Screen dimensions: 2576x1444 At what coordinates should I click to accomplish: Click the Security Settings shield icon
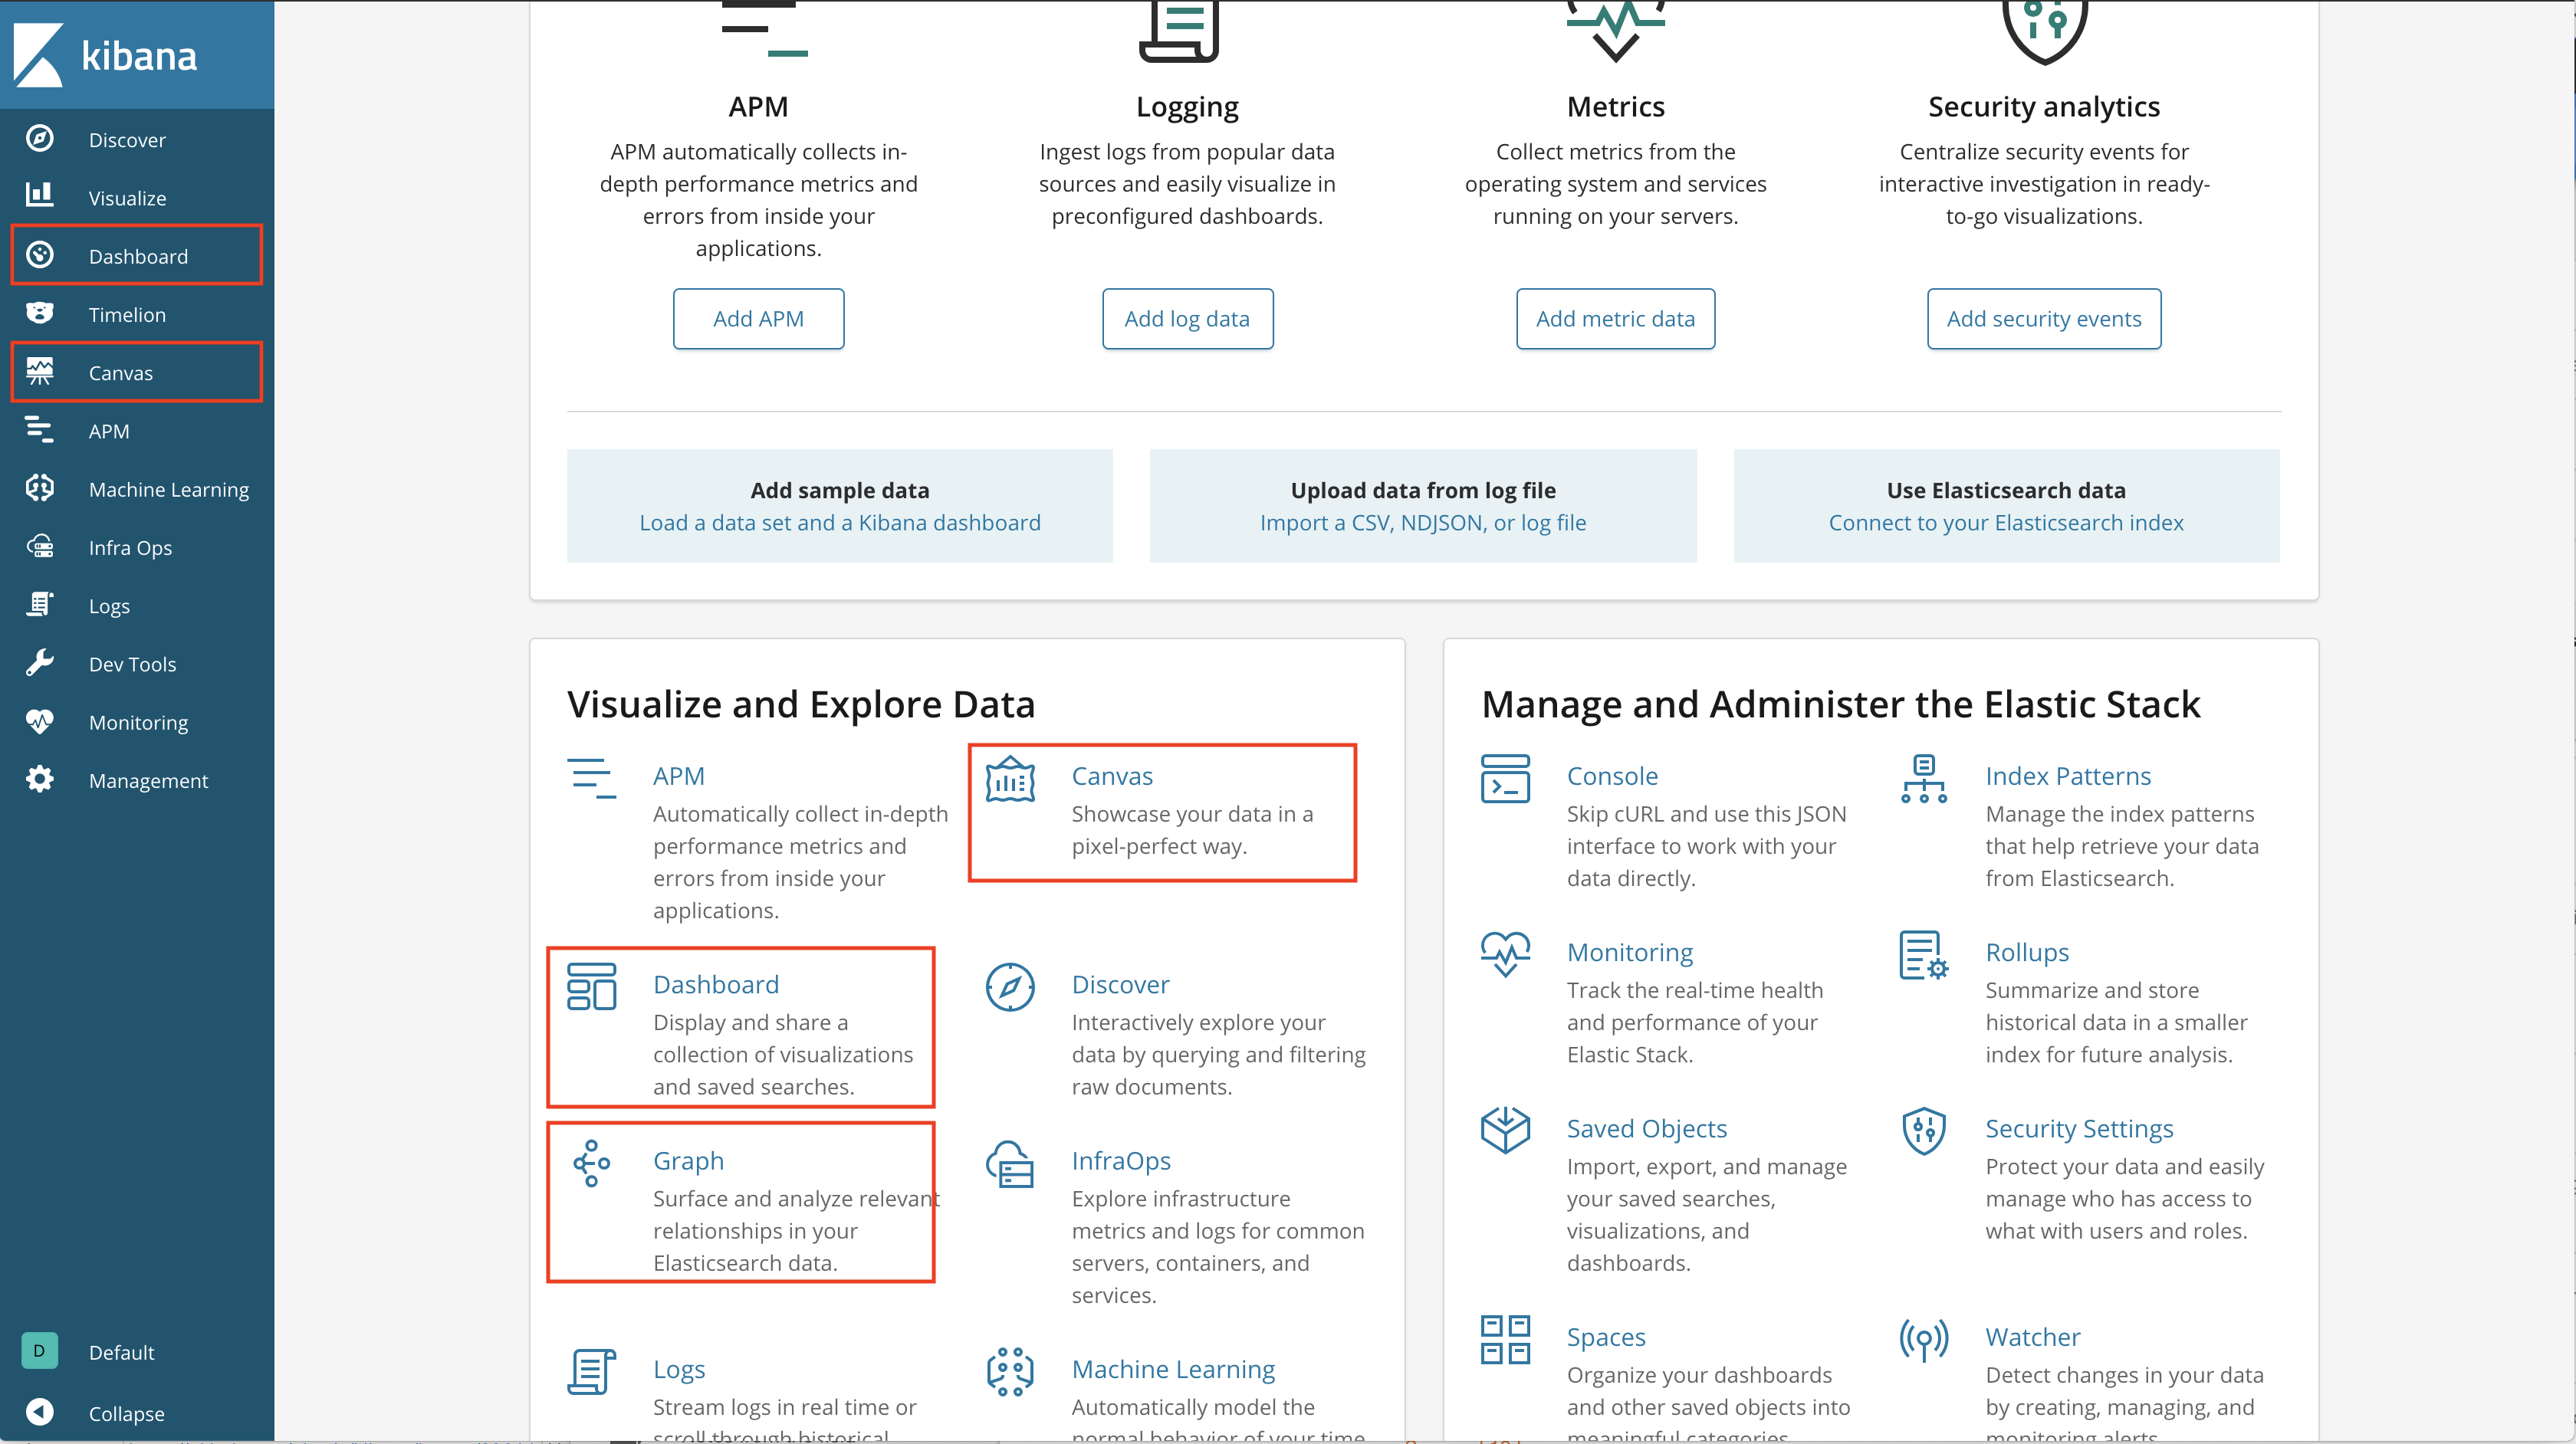[x=1924, y=1131]
